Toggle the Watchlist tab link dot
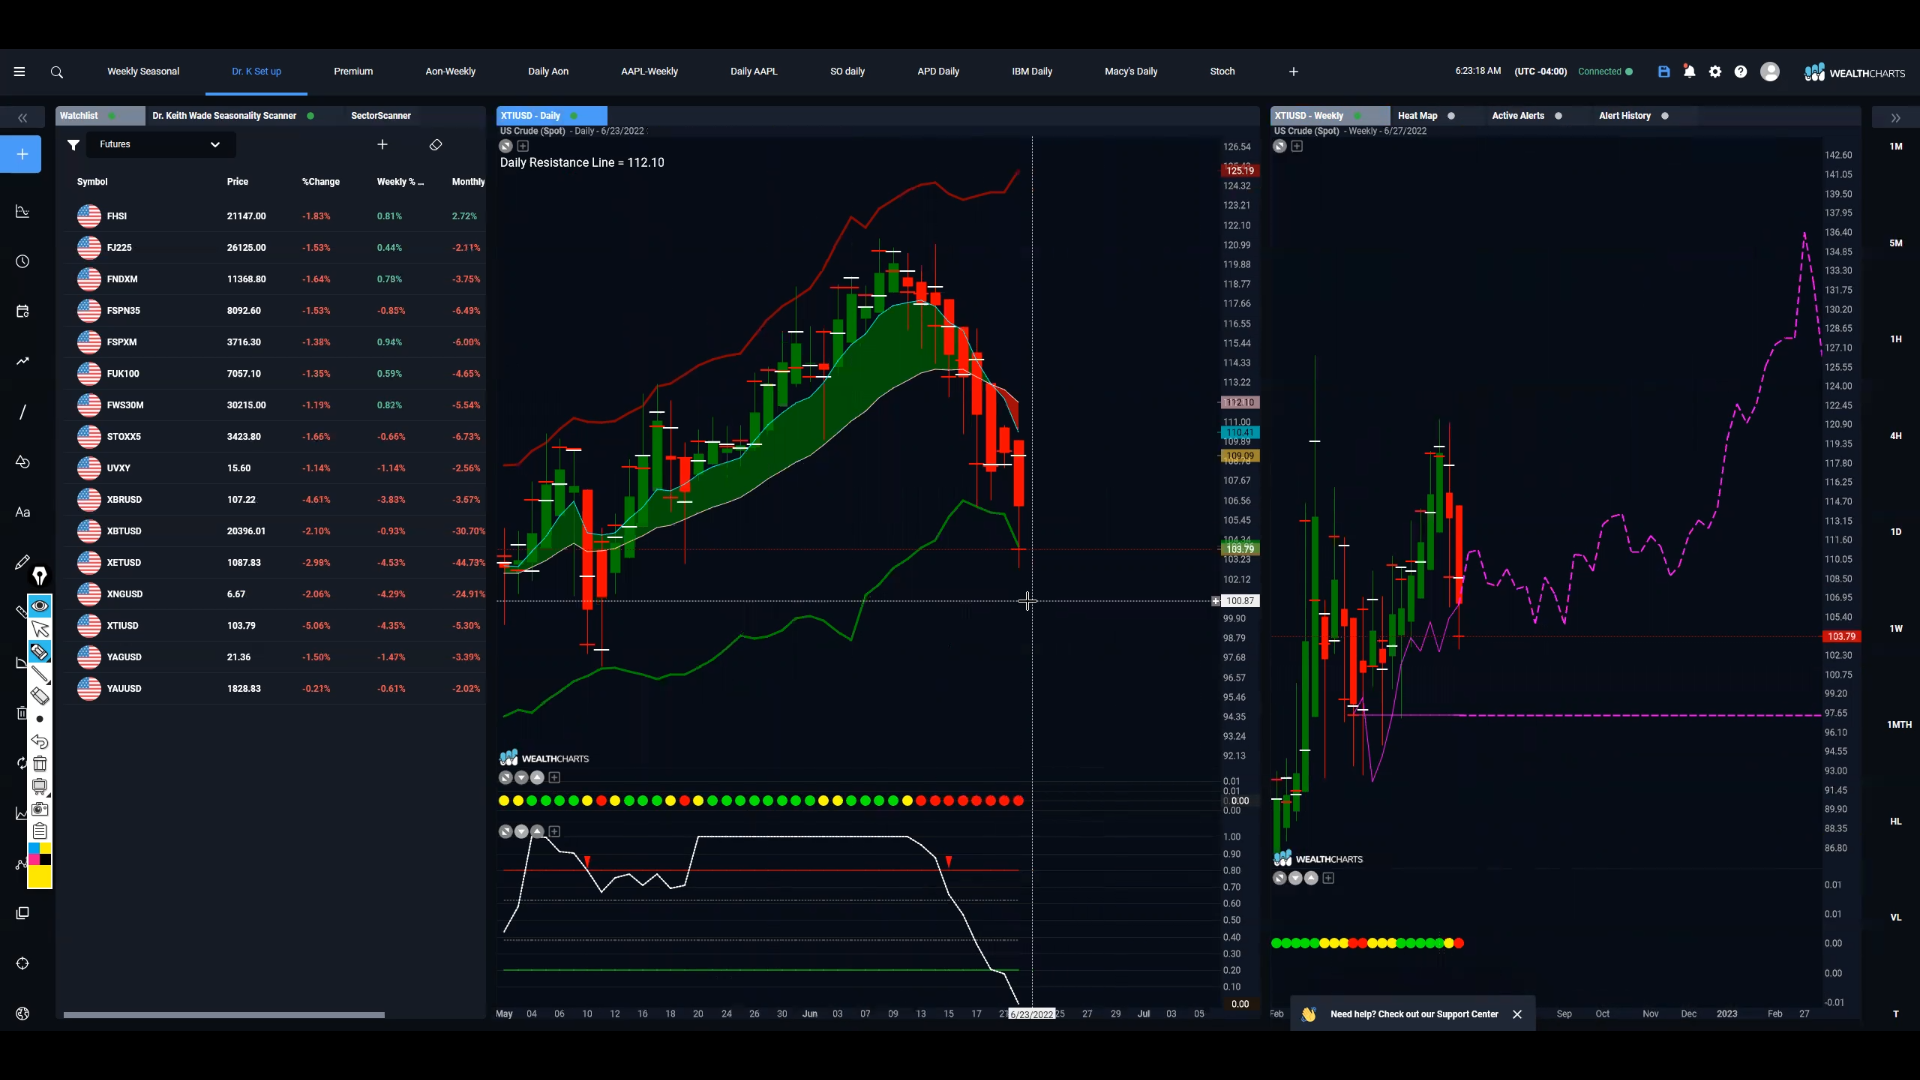Image resolution: width=1920 pixels, height=1080 pixels. [112, 116]
